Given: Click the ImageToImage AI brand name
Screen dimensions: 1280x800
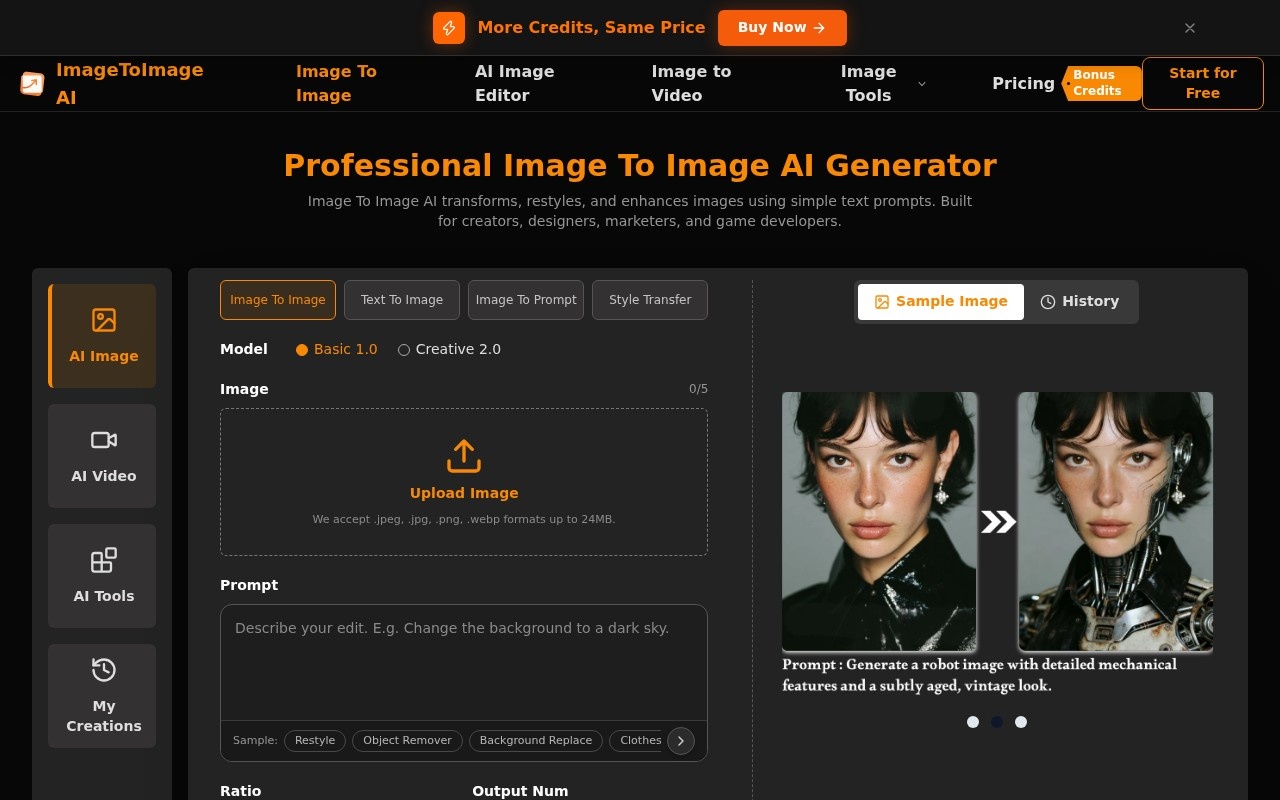Looking at the screenshot, I should (130, 84).
